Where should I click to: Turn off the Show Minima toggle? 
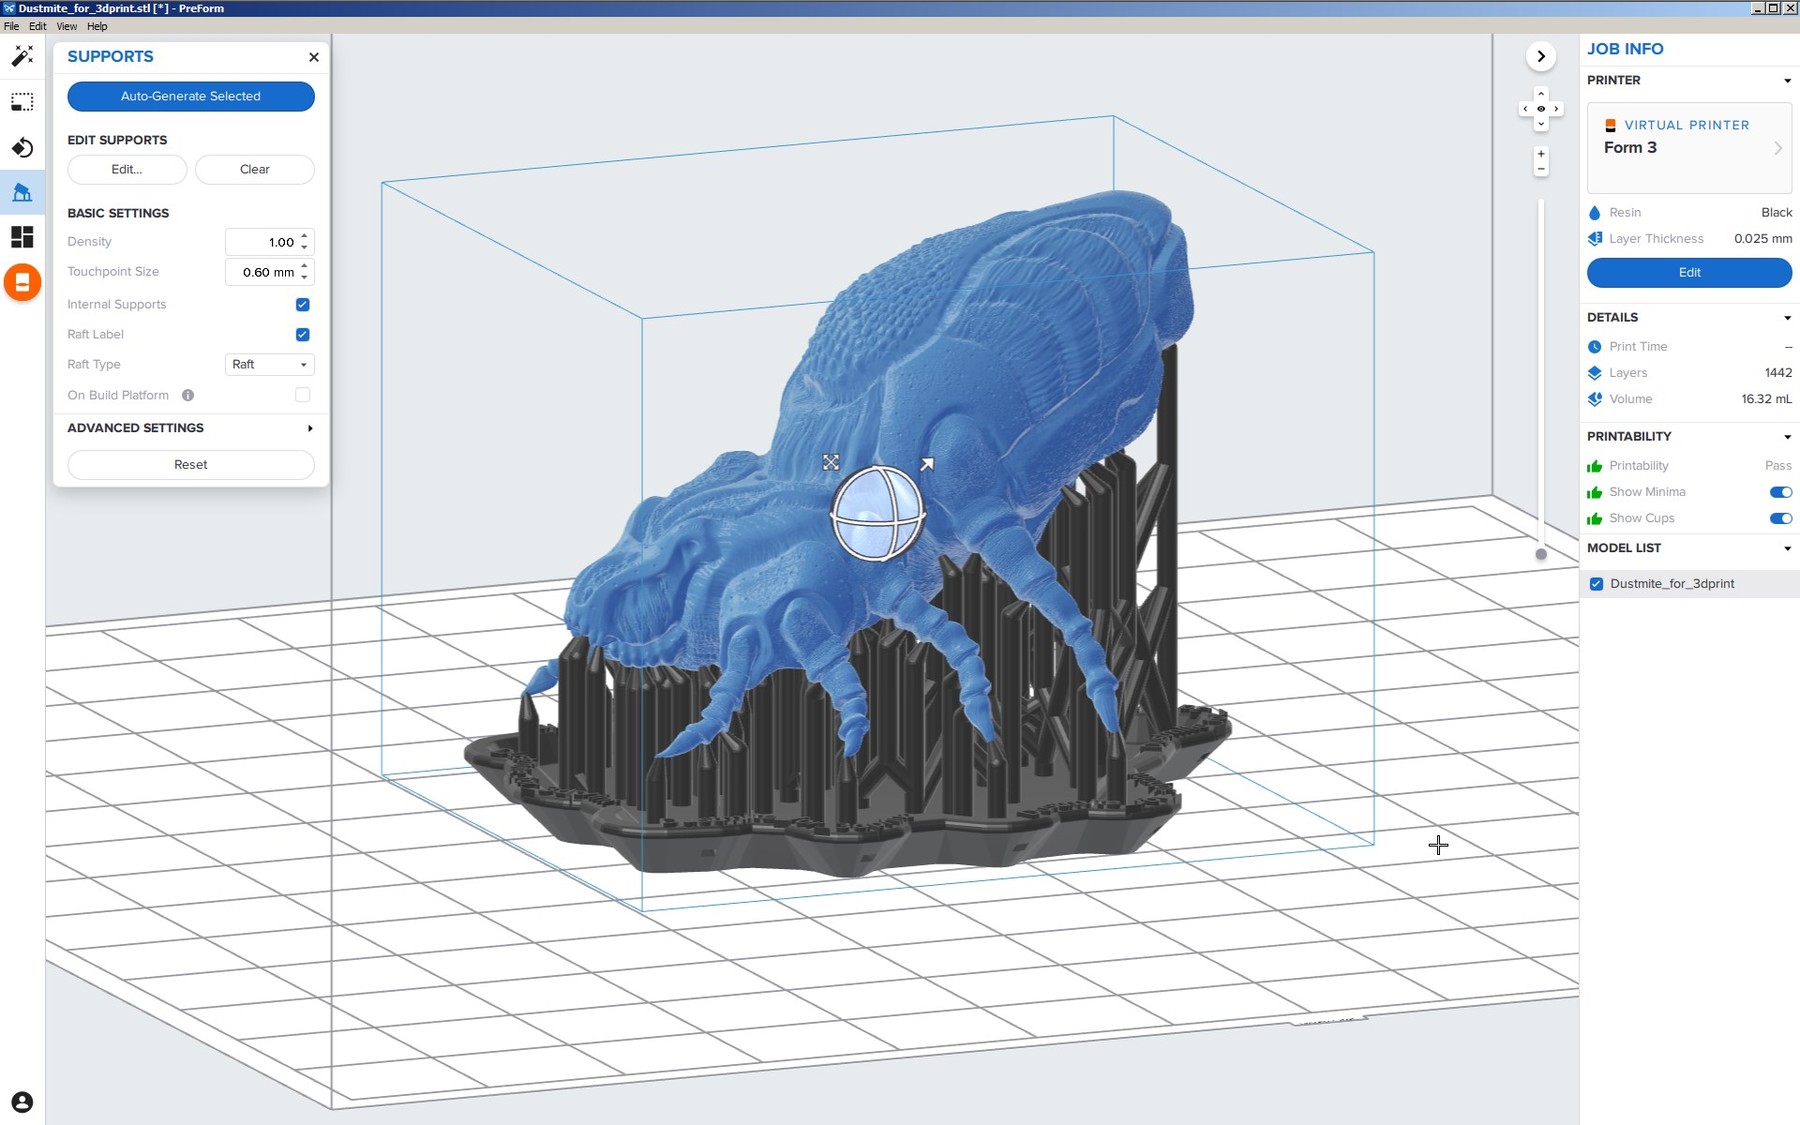(1781, 492)
